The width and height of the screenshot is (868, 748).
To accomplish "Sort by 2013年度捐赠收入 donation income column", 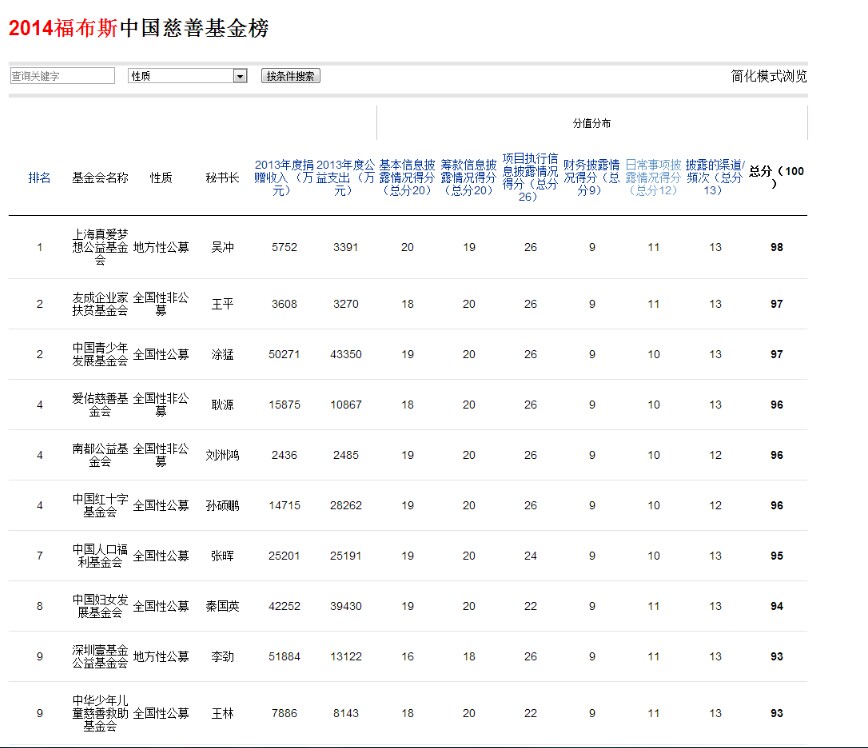I will click(283, 177).
